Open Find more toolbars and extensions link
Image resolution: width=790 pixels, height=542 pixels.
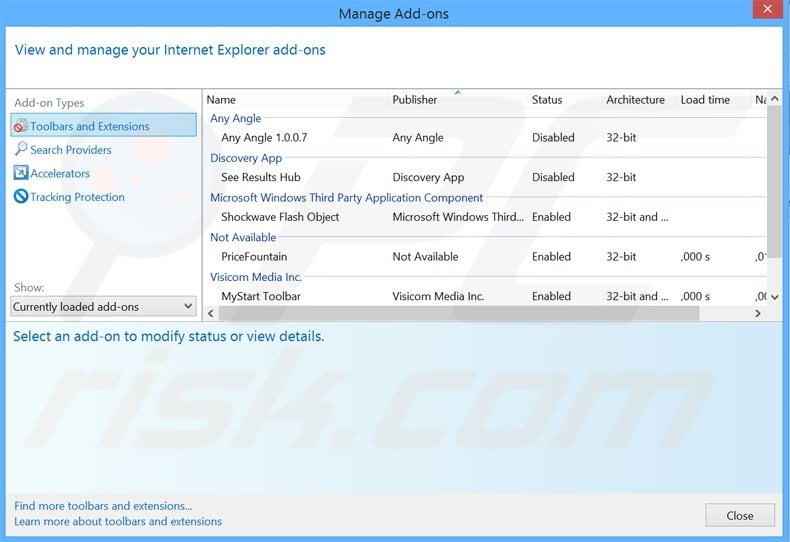(x=103, y=506)
